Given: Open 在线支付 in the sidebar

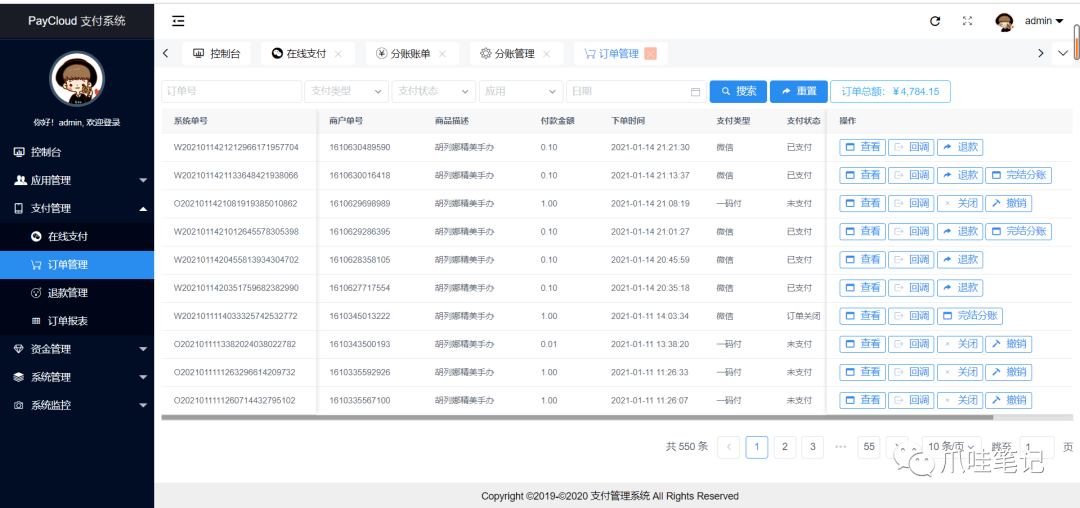Looking at the screenshot, I should (x=77, y=237).
